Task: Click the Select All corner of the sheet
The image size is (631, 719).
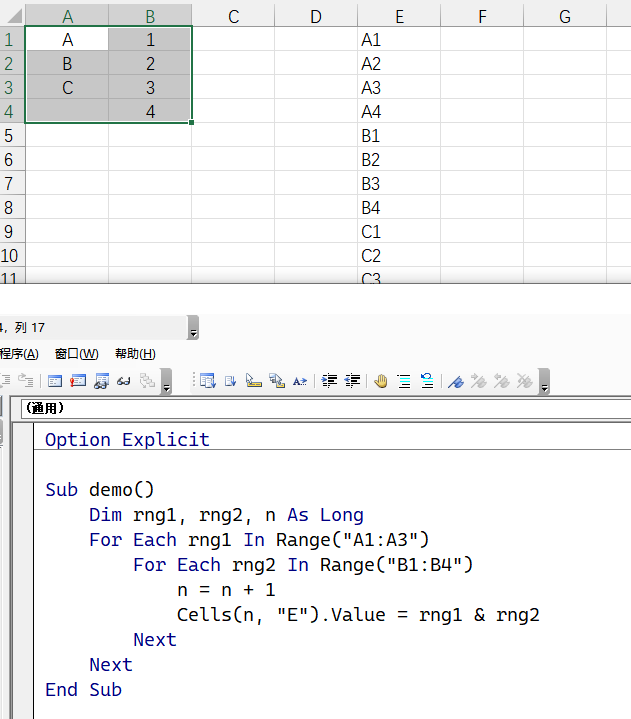Action: (13, 17)
